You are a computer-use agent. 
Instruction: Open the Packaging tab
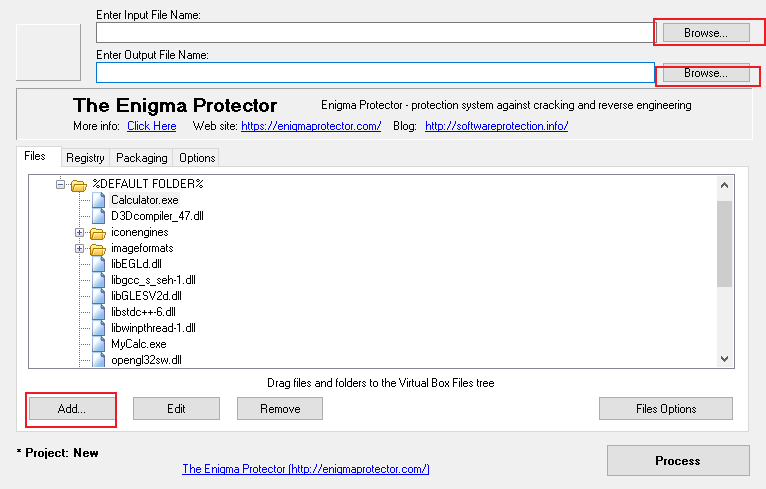tap(142, 158)
